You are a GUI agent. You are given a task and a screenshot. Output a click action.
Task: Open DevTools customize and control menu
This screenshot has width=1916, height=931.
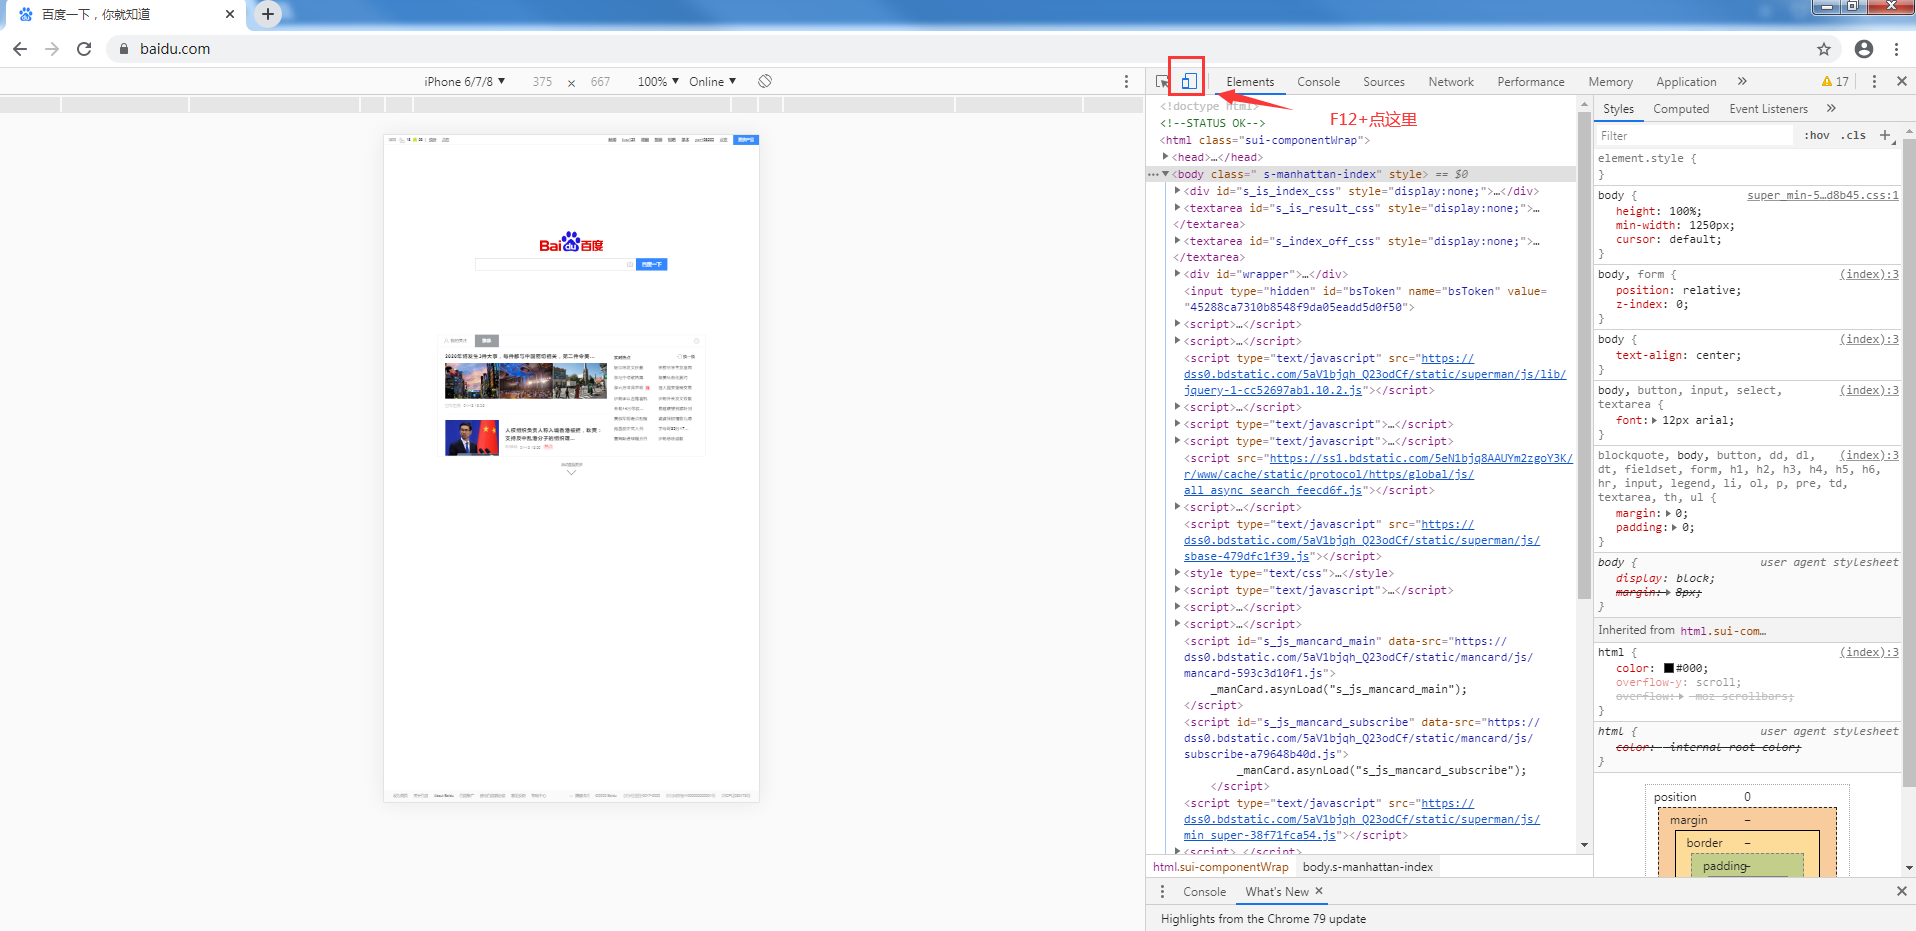(1874, 81)
